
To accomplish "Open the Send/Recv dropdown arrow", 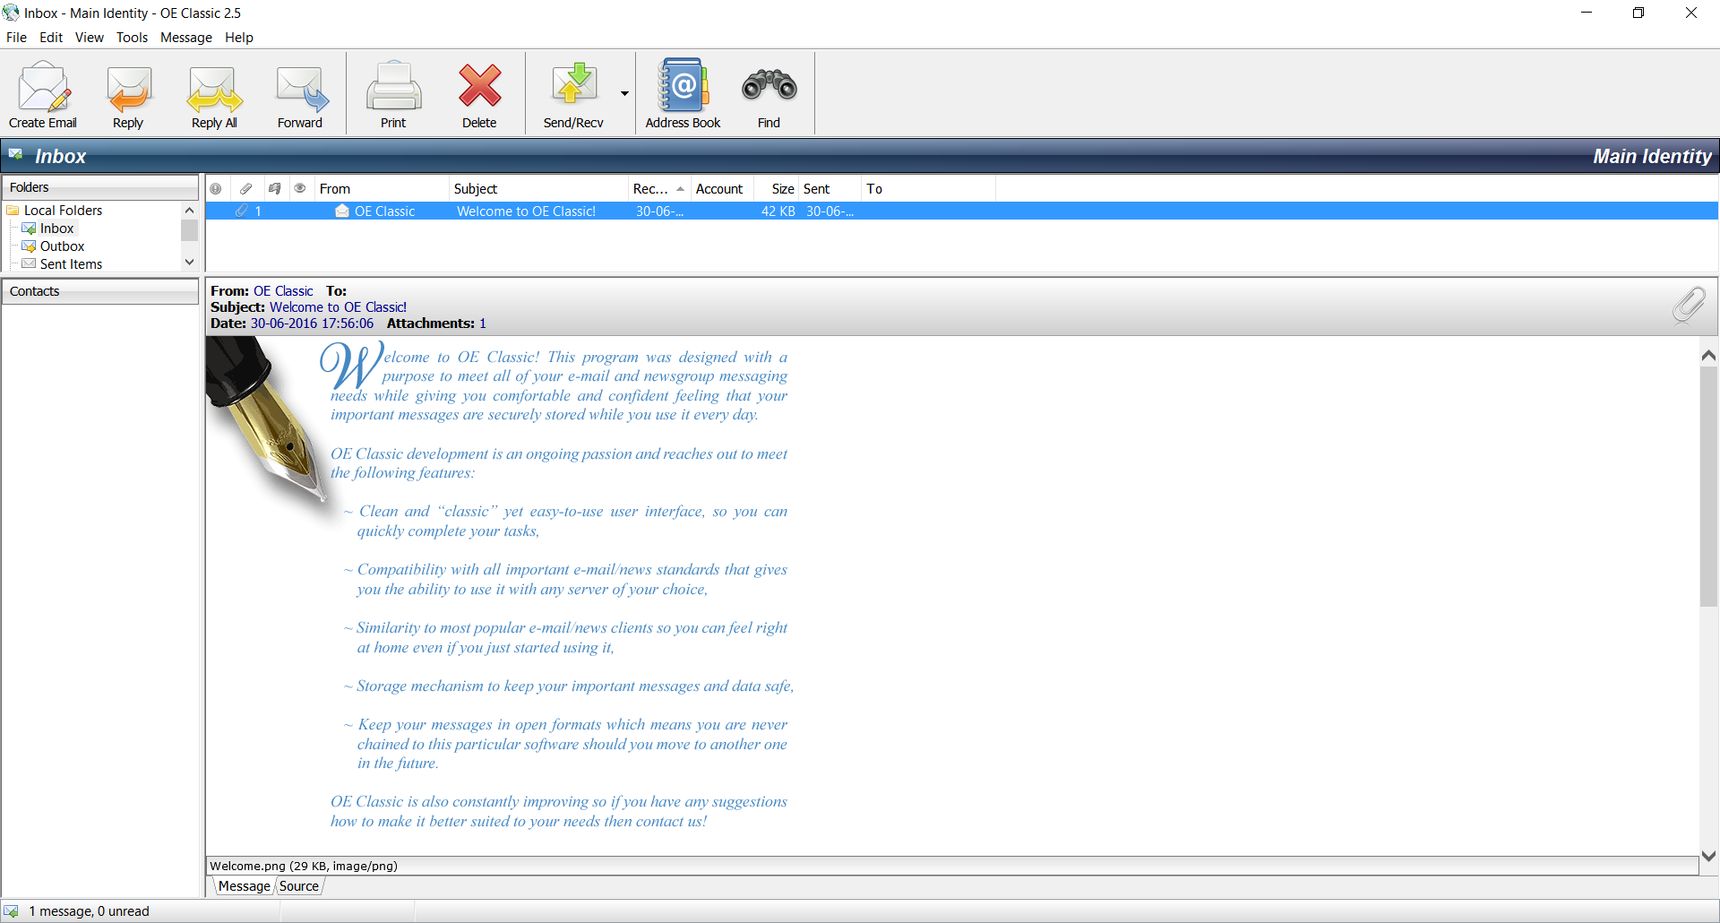I will (x=624, y=94).
